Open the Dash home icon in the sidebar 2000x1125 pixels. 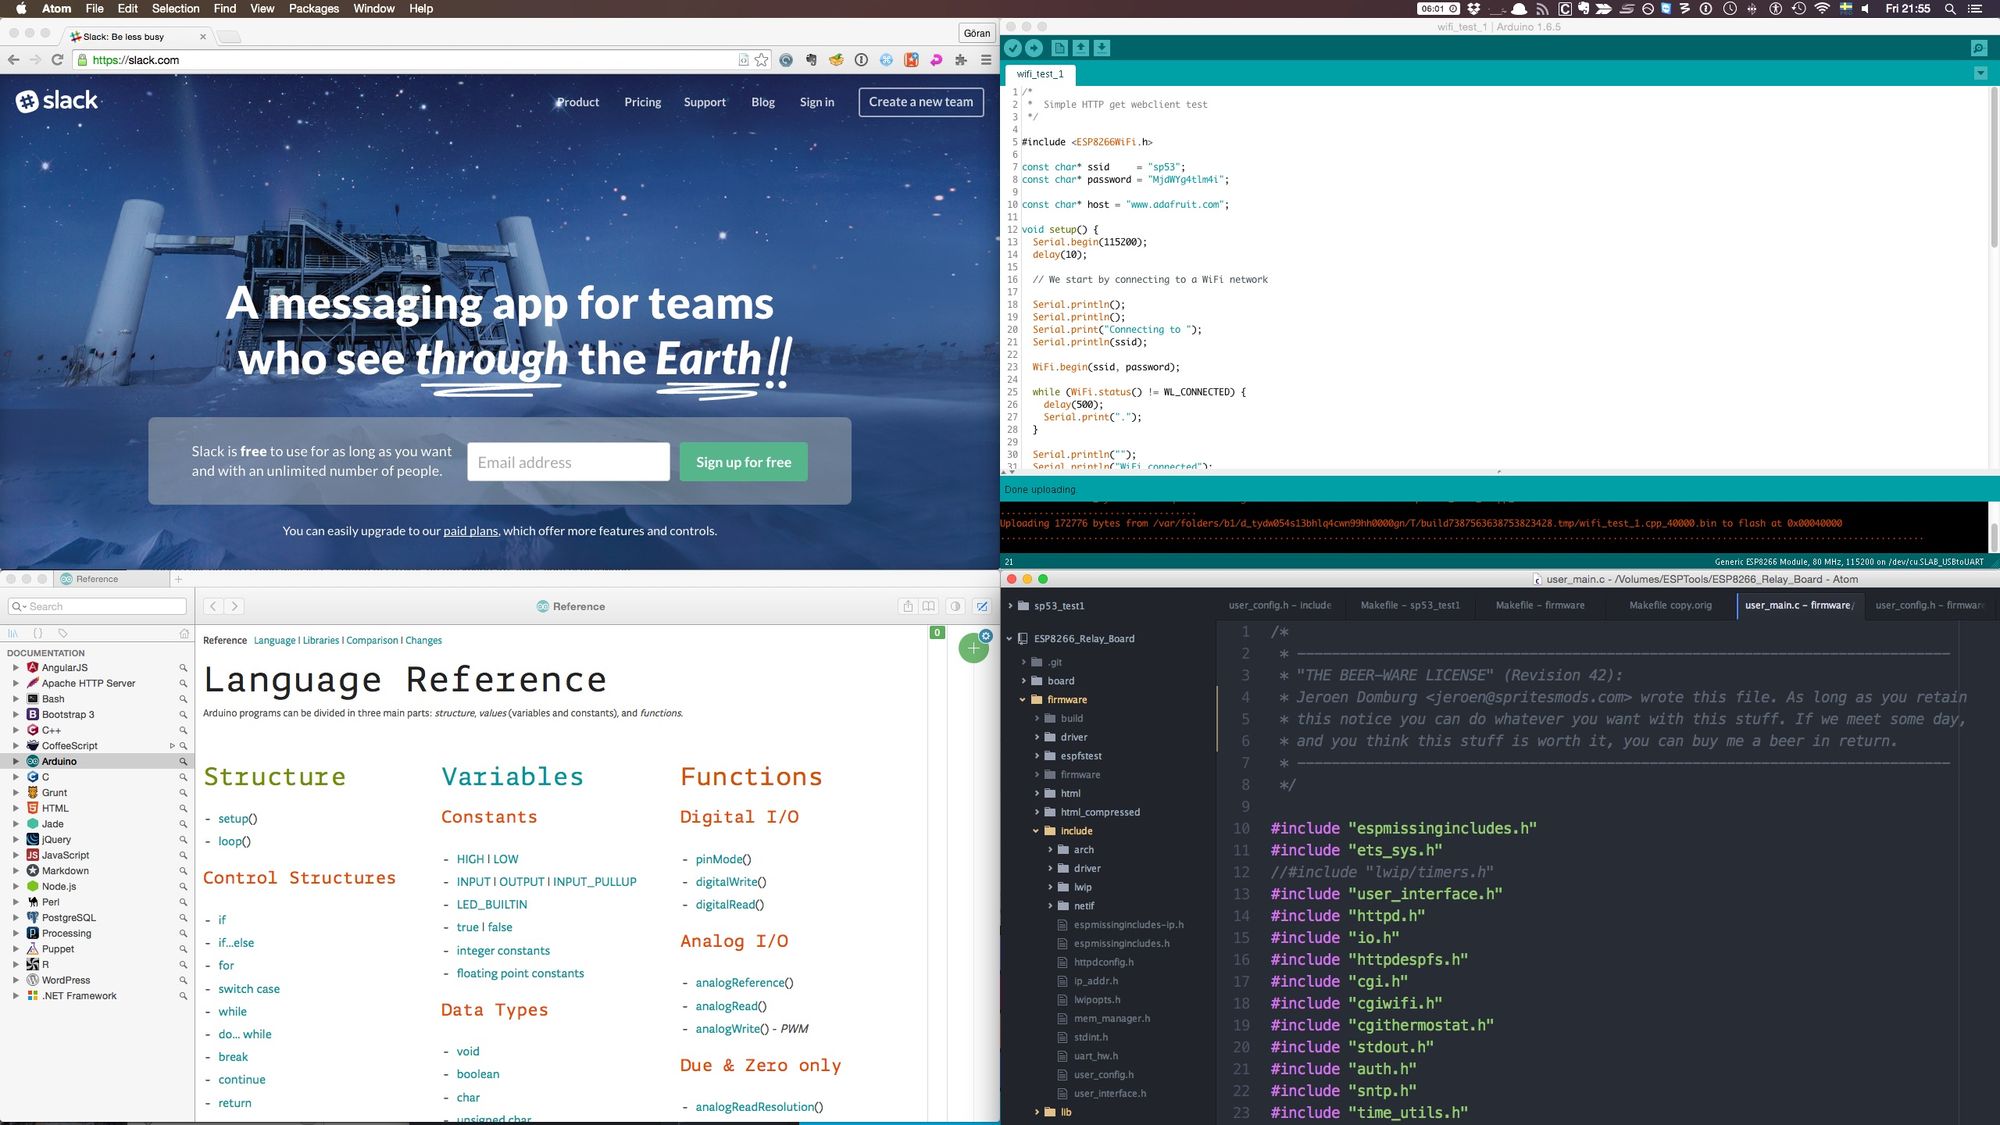click(184, 633)
